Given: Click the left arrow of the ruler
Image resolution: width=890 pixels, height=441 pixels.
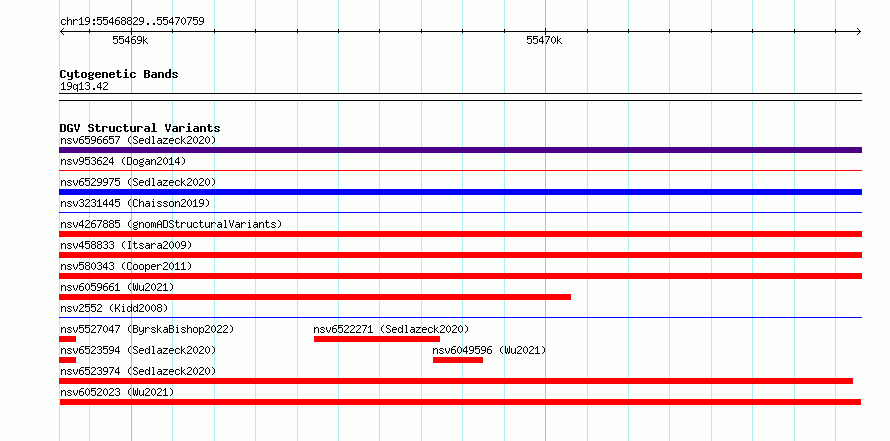Looking at the screenshot, I should [62, 32].
